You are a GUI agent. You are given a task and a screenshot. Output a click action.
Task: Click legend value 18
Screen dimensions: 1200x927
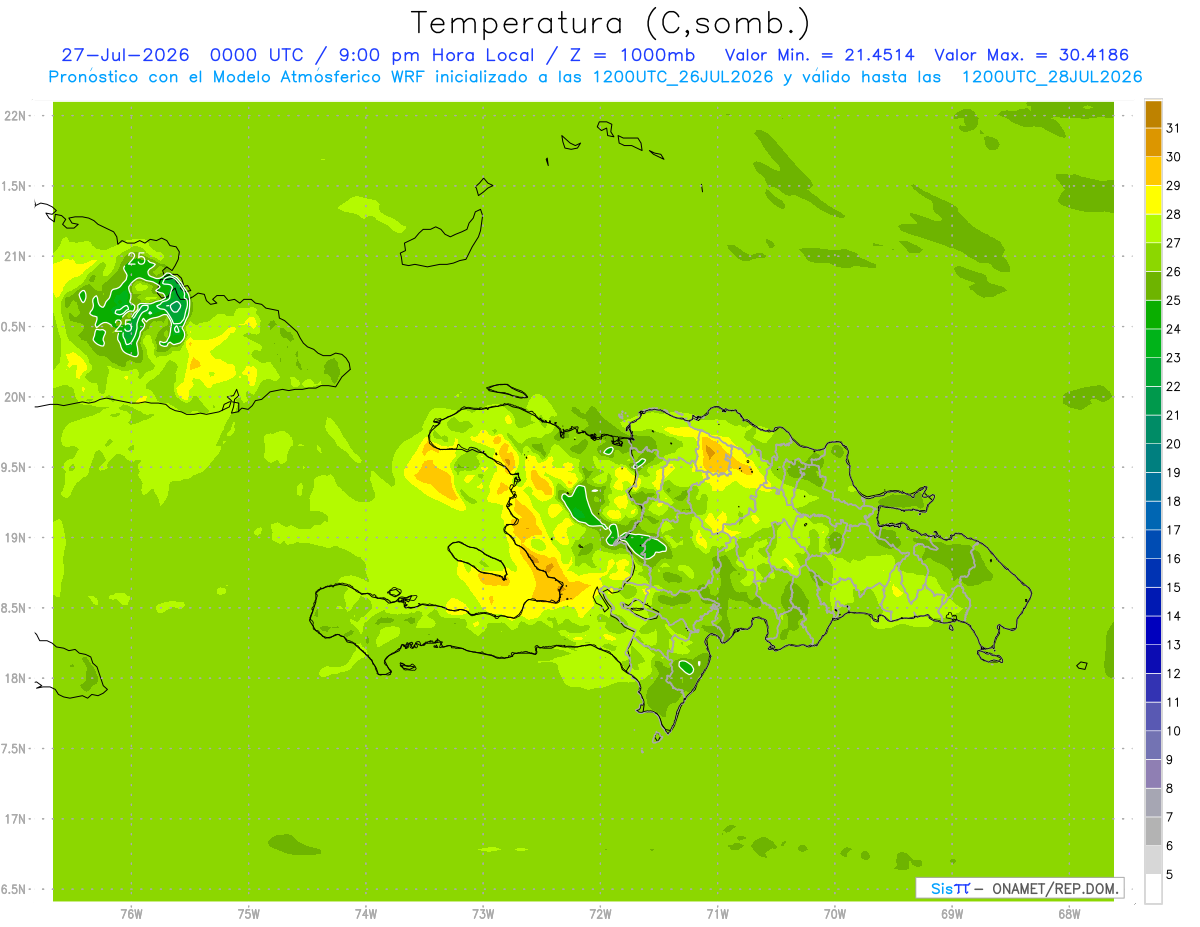pyautogui.click(x=1175, y=501)
